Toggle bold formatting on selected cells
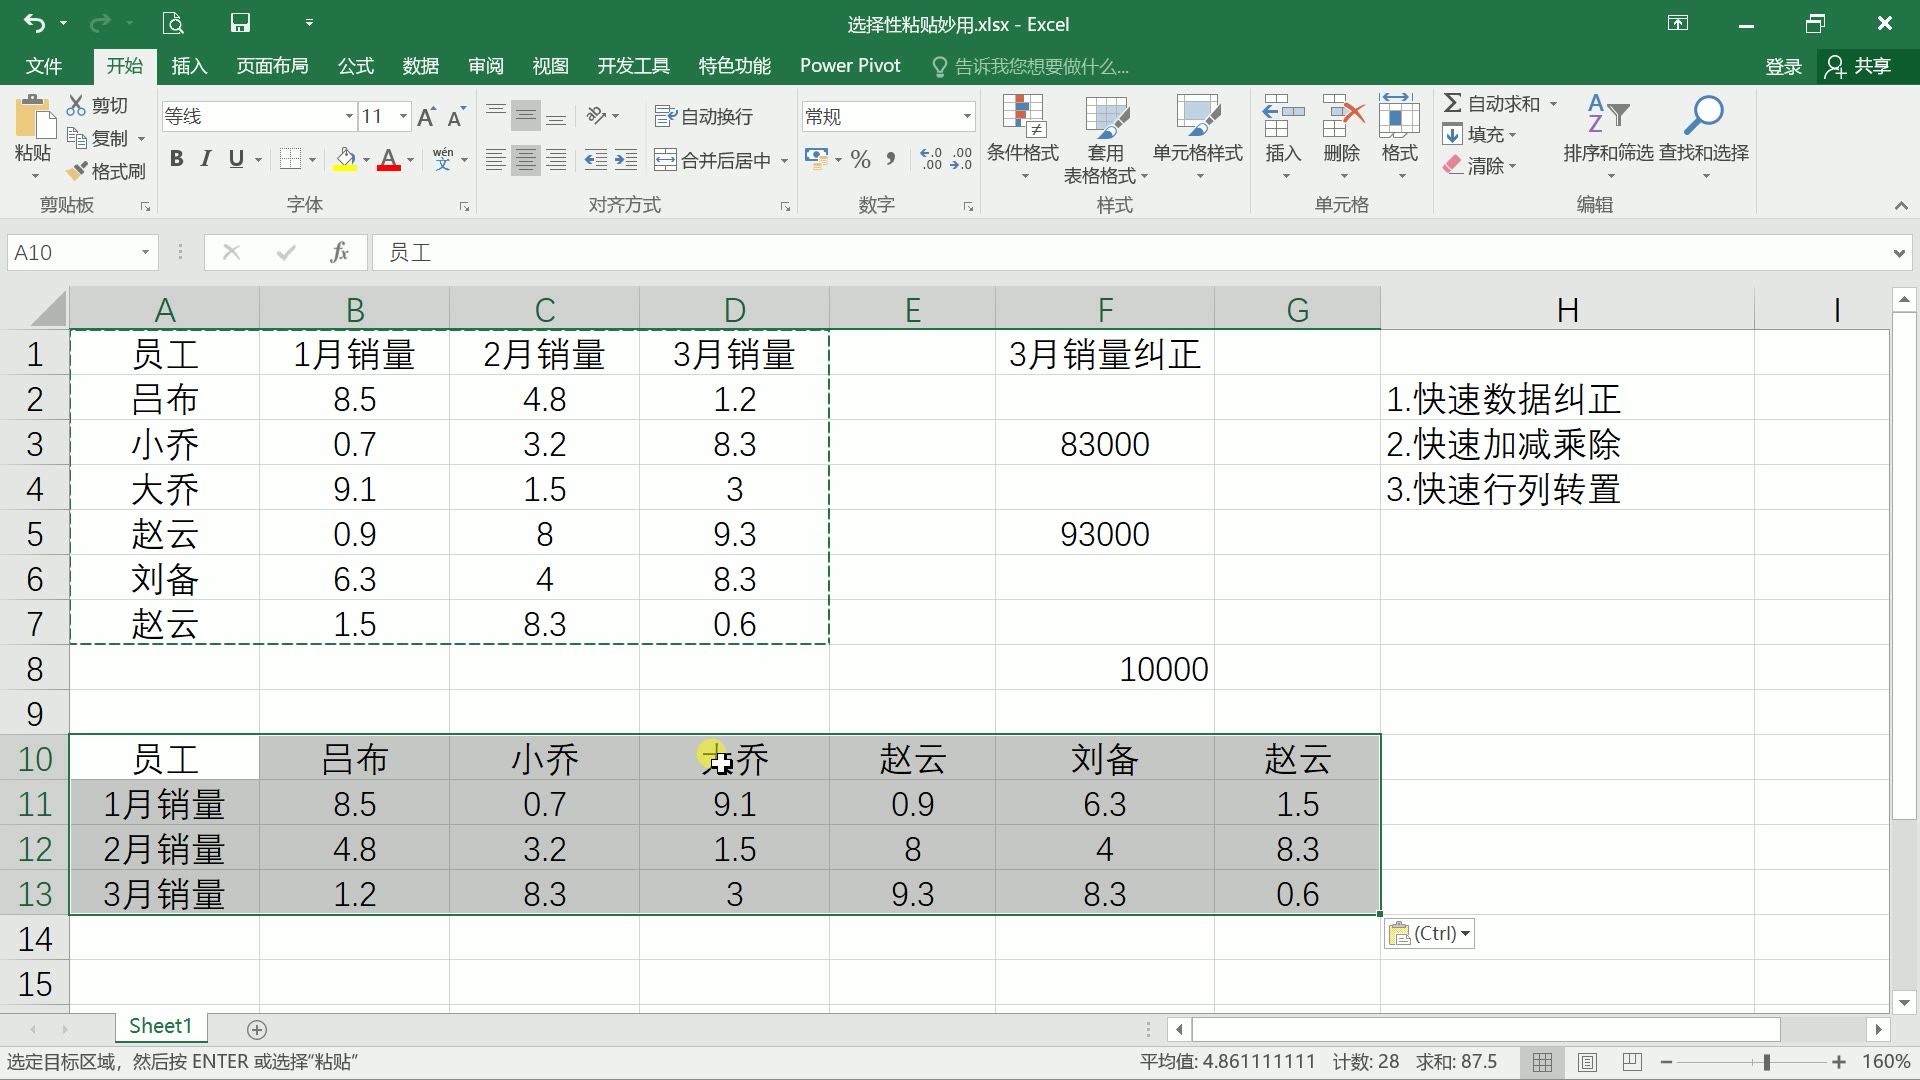 point(177,158)
